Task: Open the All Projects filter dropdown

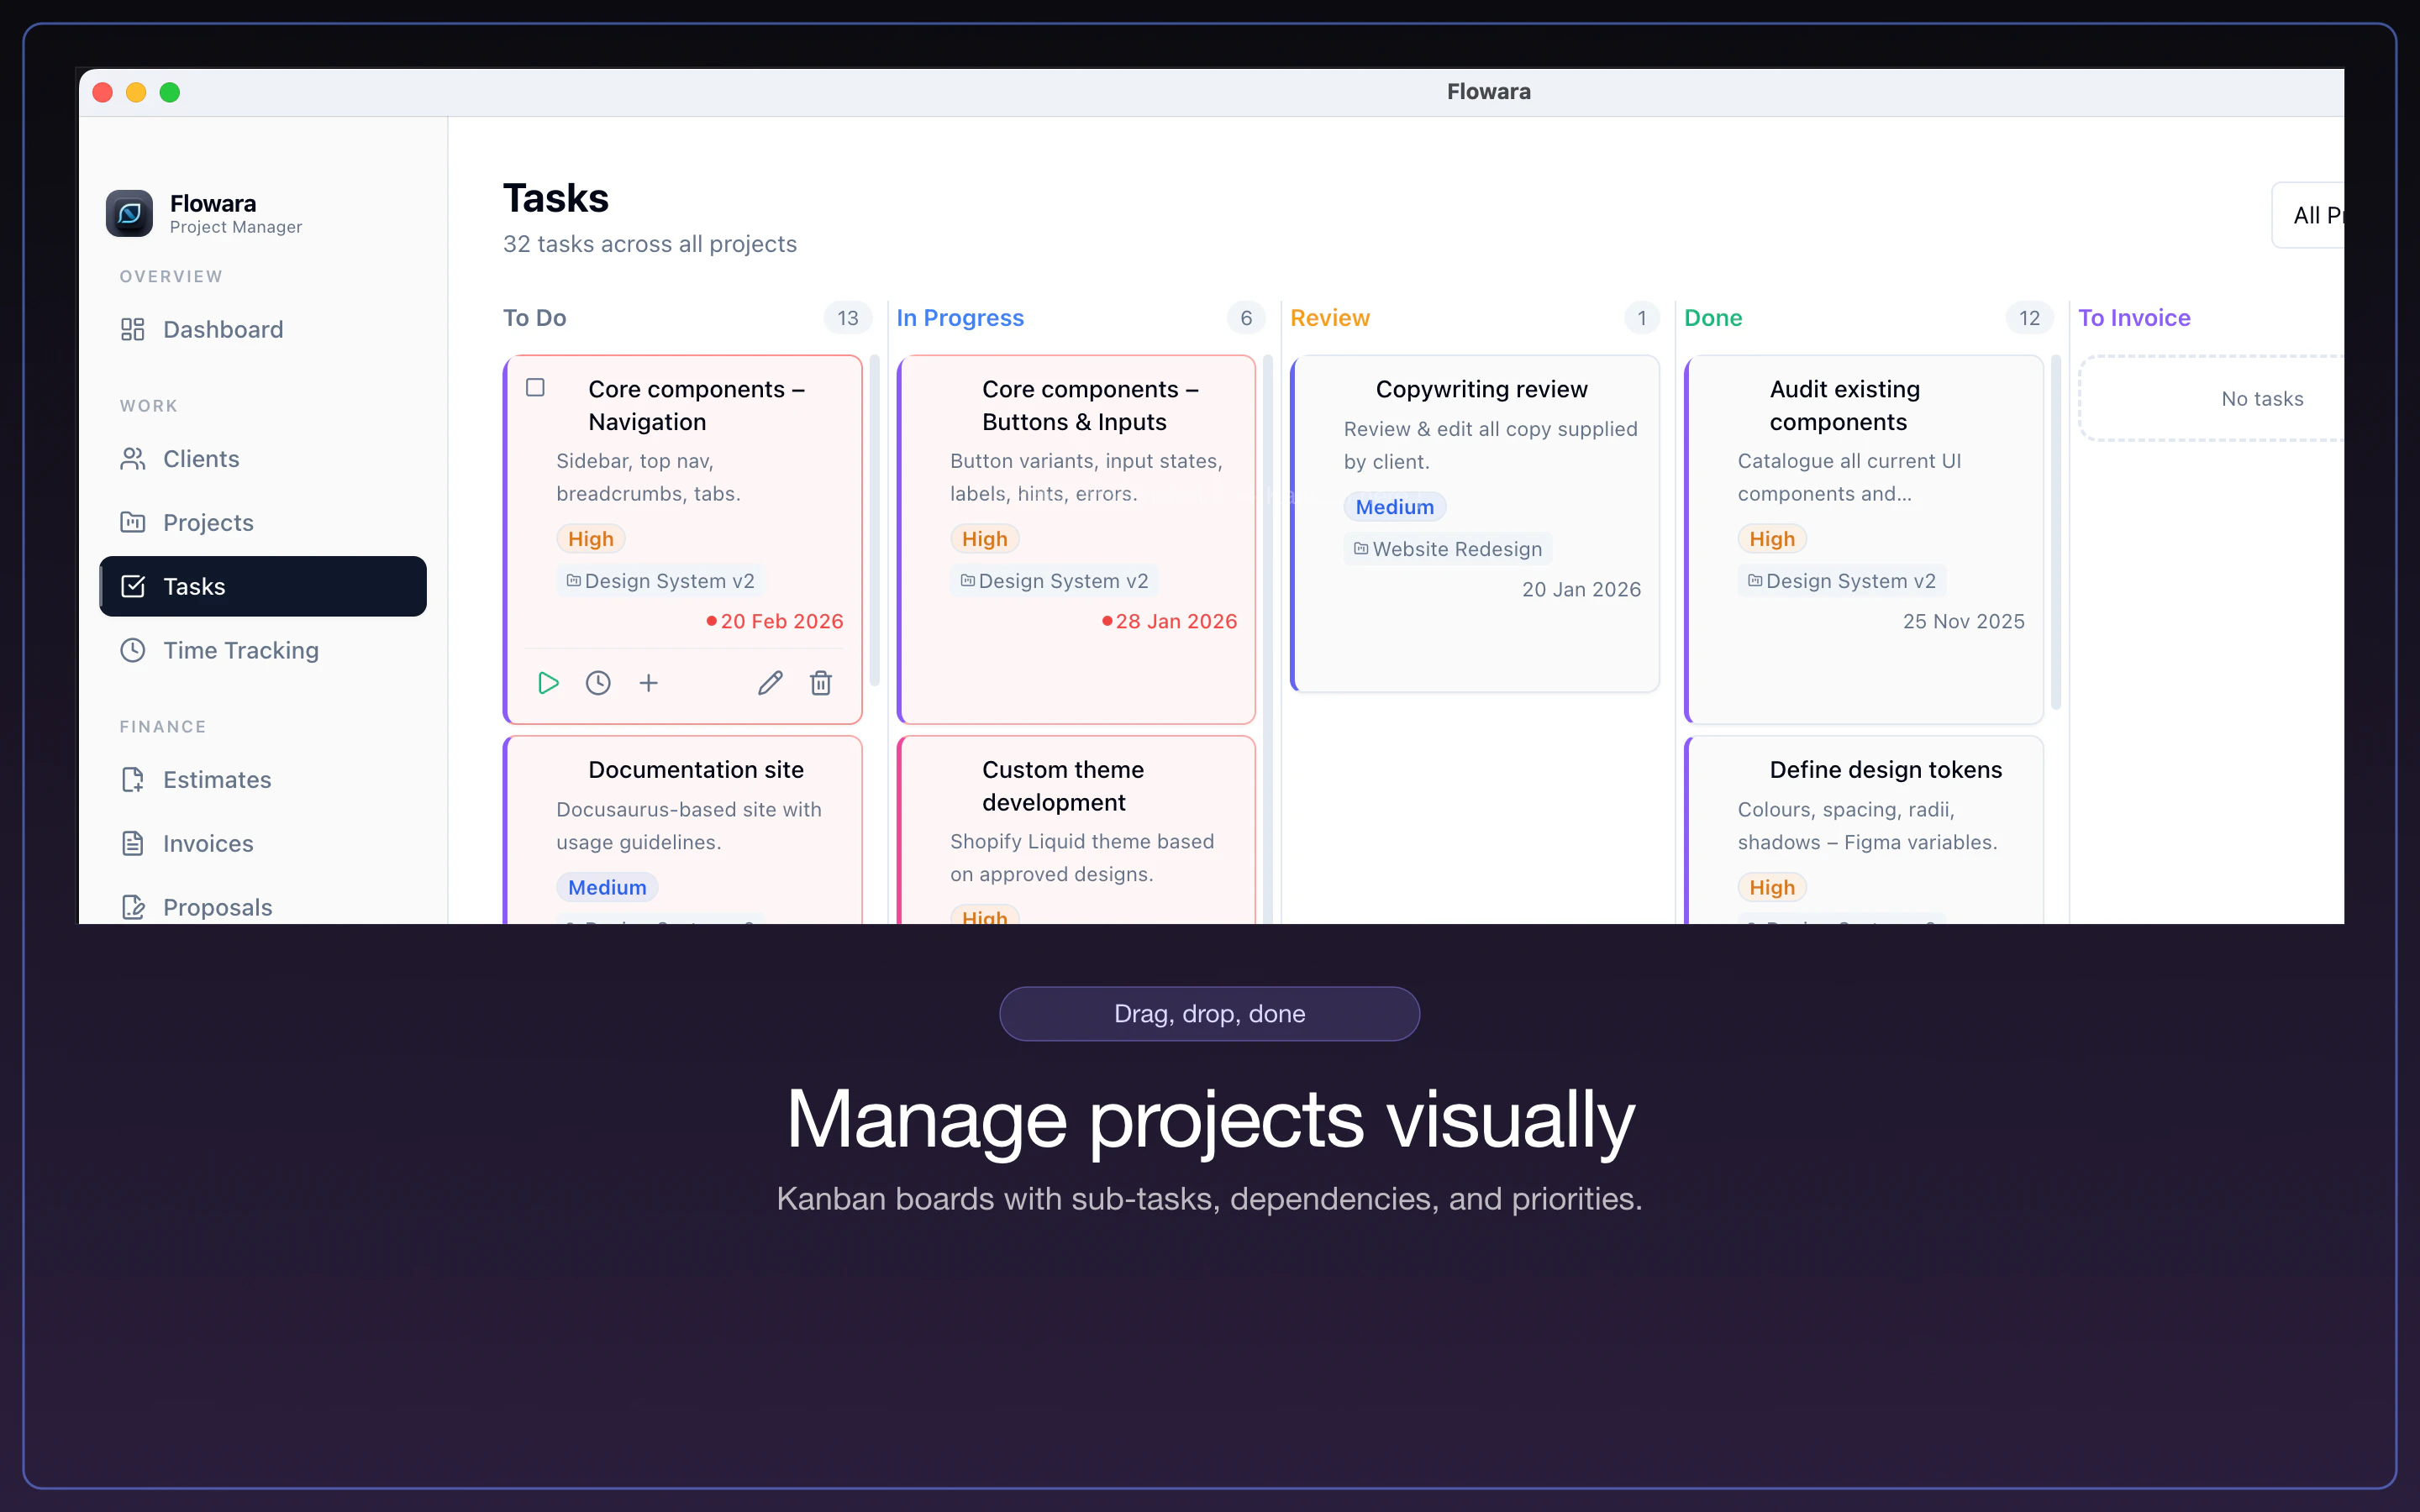Action: click(2308, 215)
